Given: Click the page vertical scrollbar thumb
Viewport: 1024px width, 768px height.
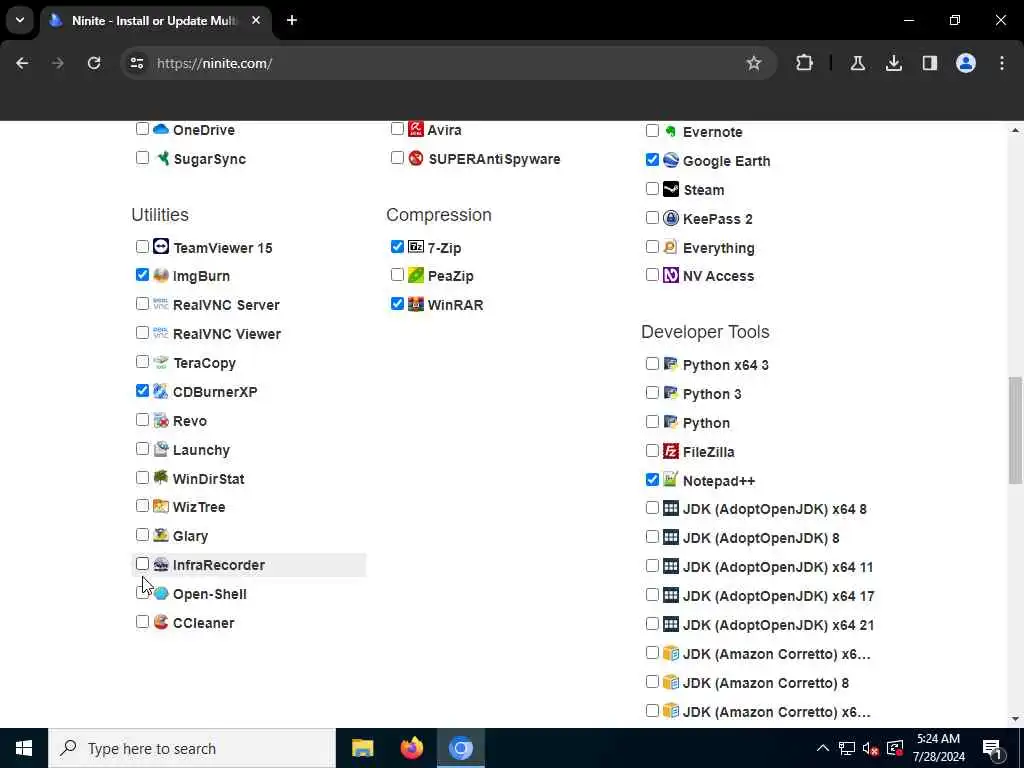Looking at the screenshot, I should click(x=1015, y=430).
